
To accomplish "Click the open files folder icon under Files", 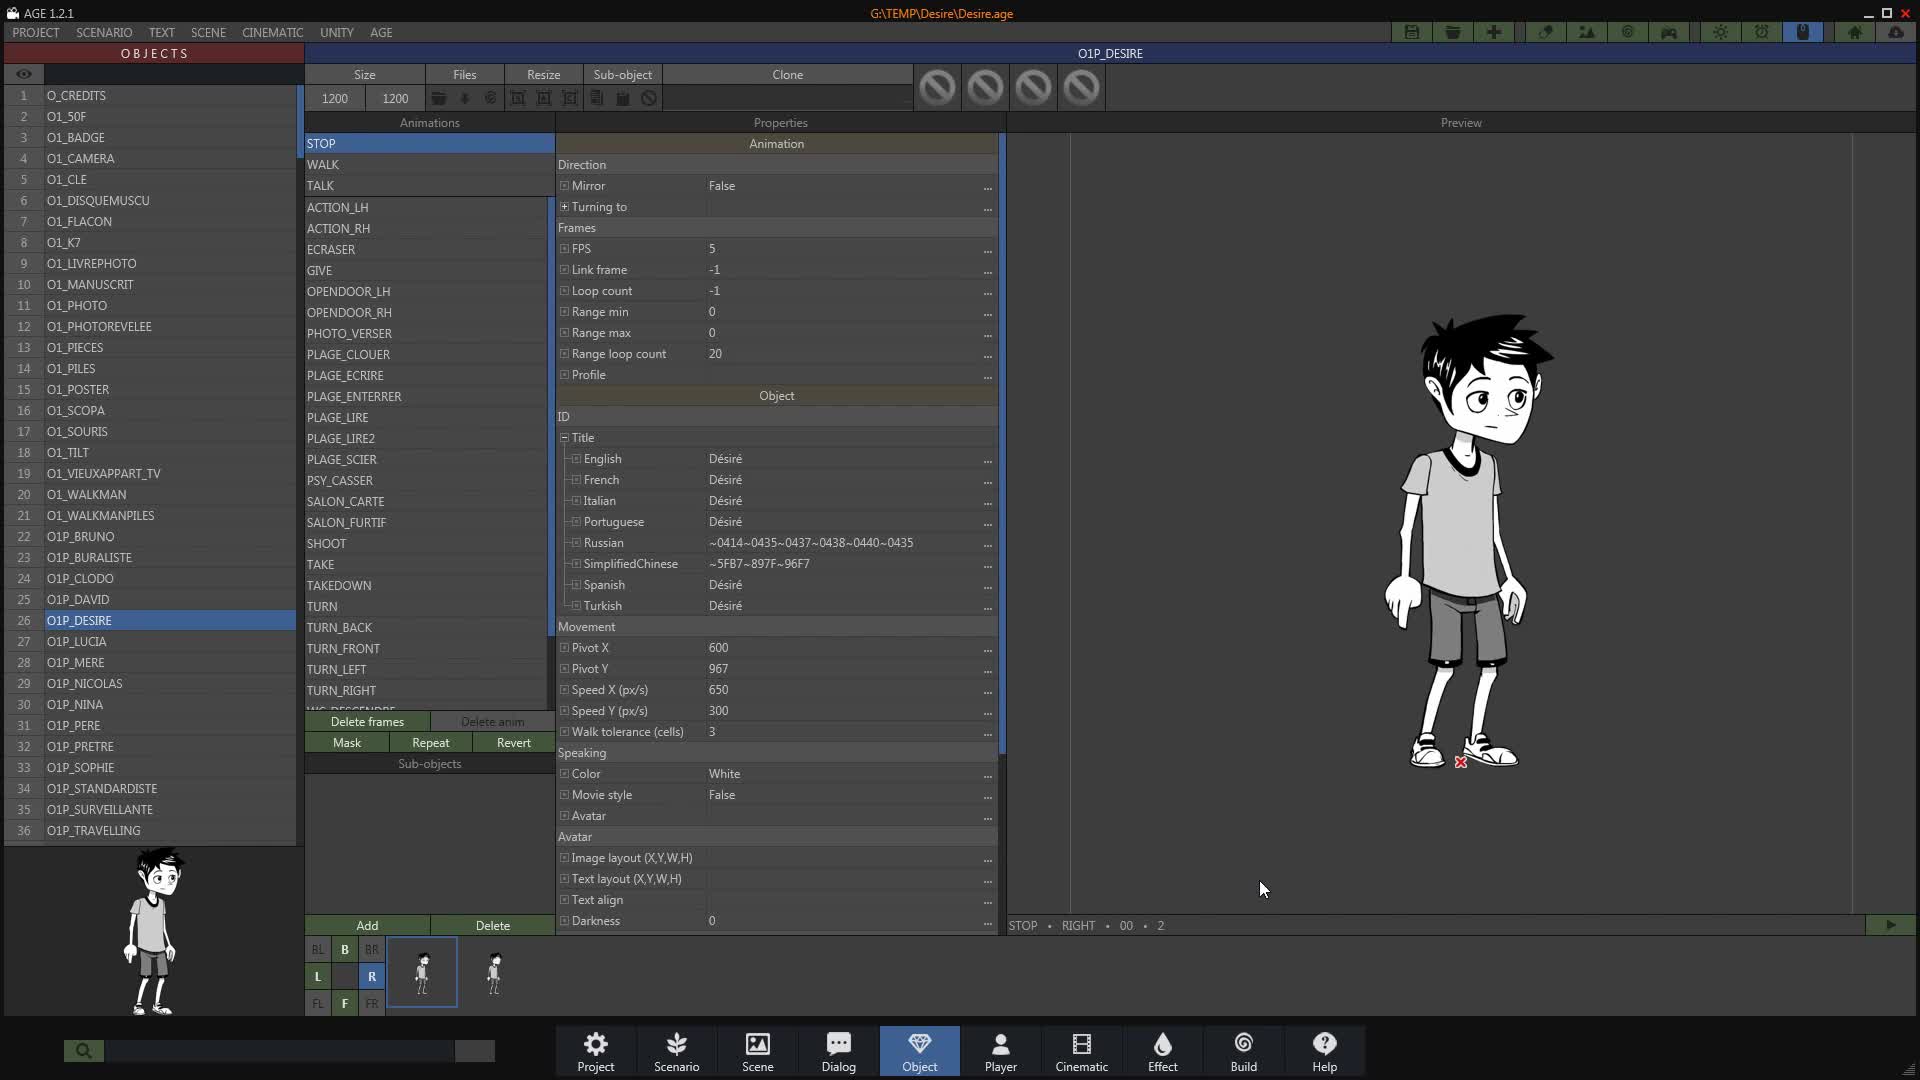I will pos(438,98).
